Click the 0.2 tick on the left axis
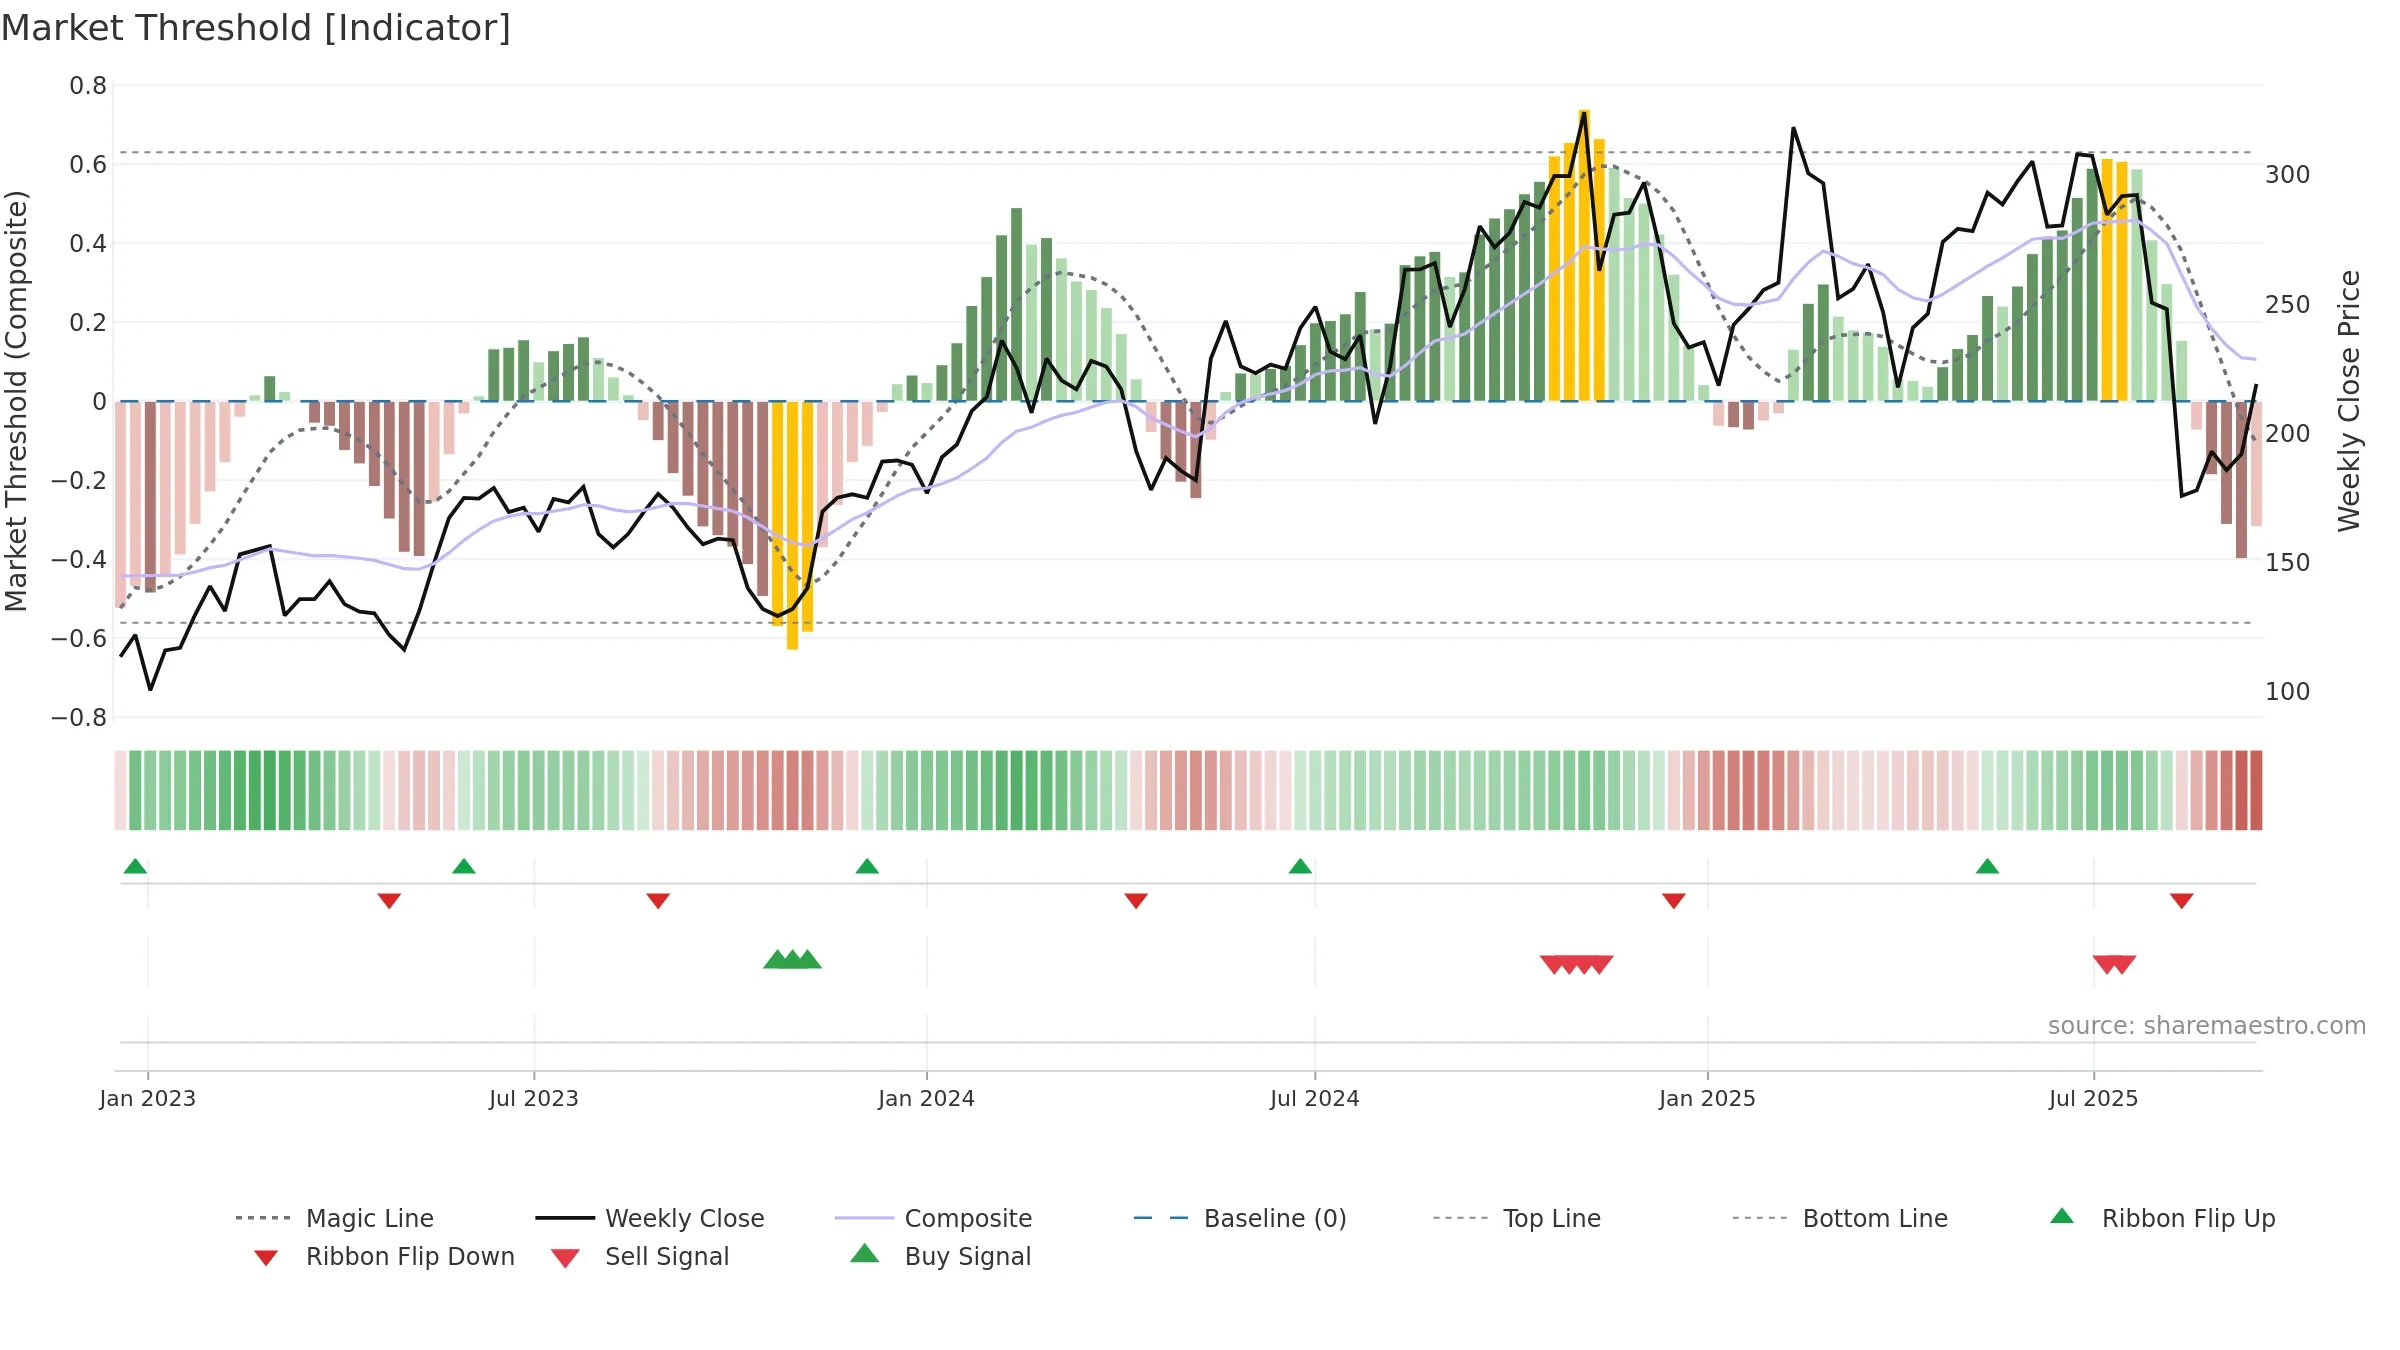2400x1350 pixels. (x=88, y=323)
